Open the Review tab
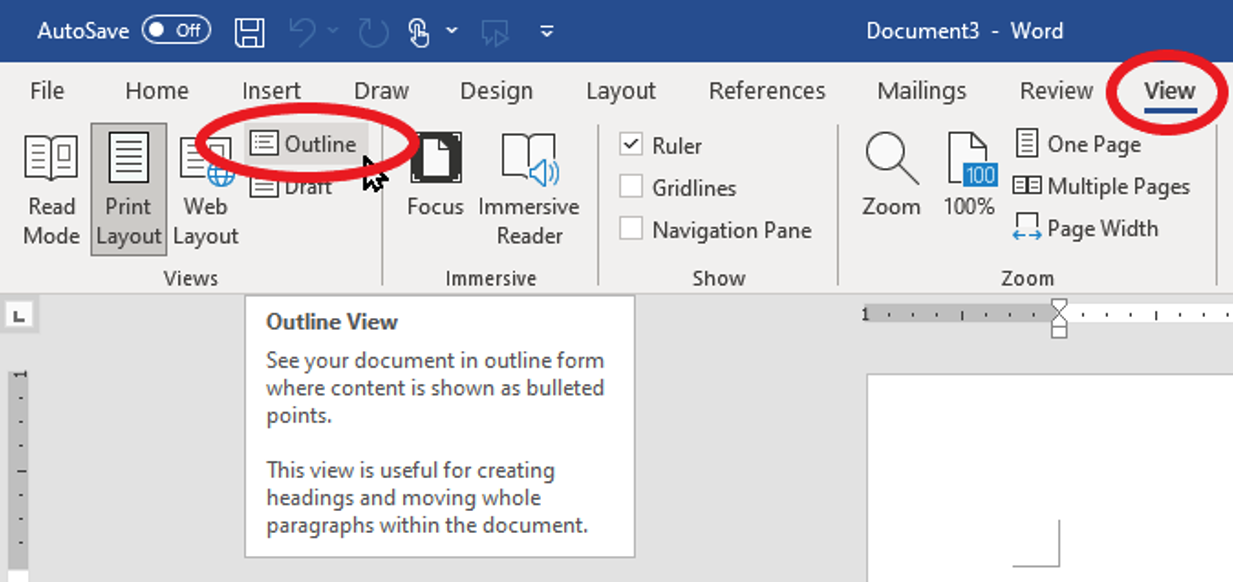1233x582 pixels. [1056, 91]
